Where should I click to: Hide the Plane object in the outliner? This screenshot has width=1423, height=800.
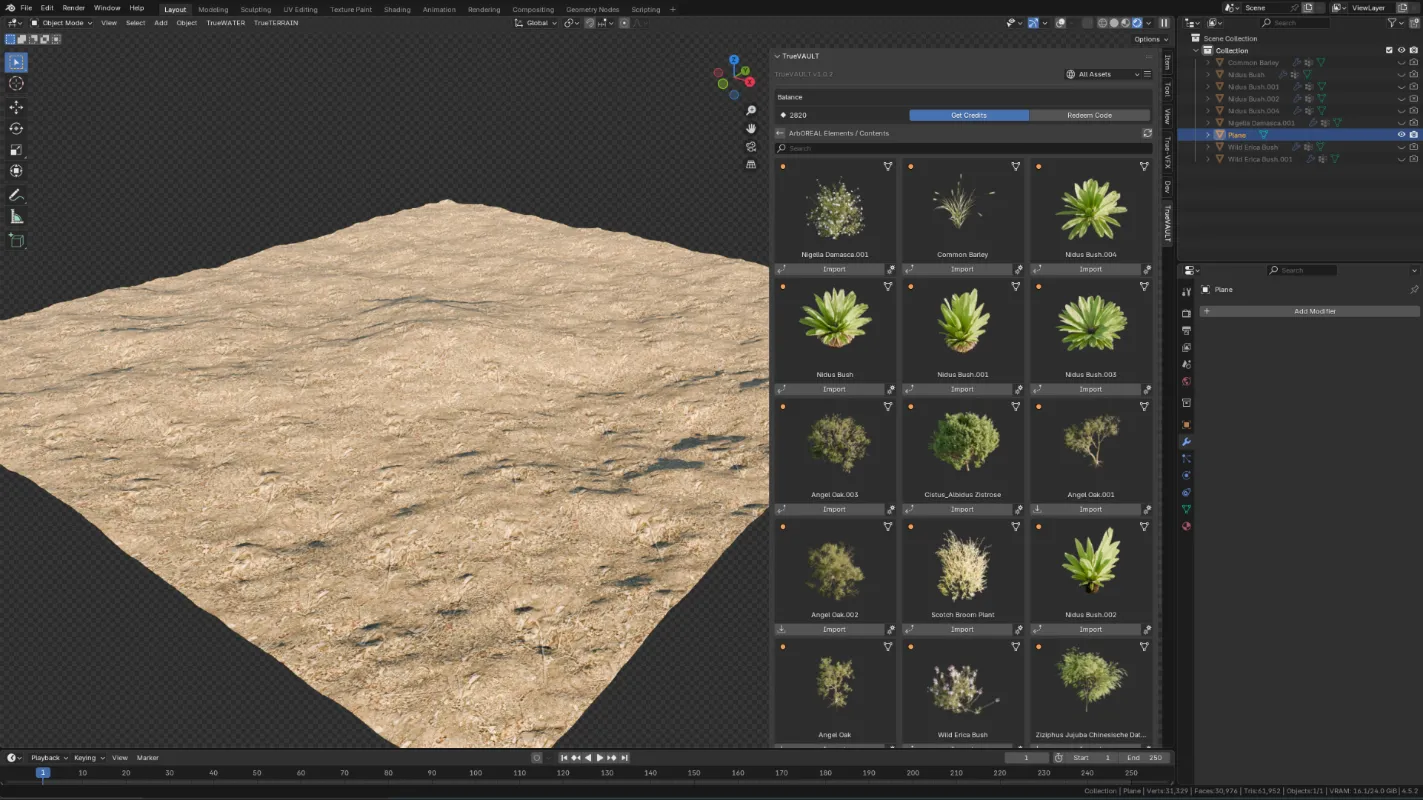[x=1402, y=135]
